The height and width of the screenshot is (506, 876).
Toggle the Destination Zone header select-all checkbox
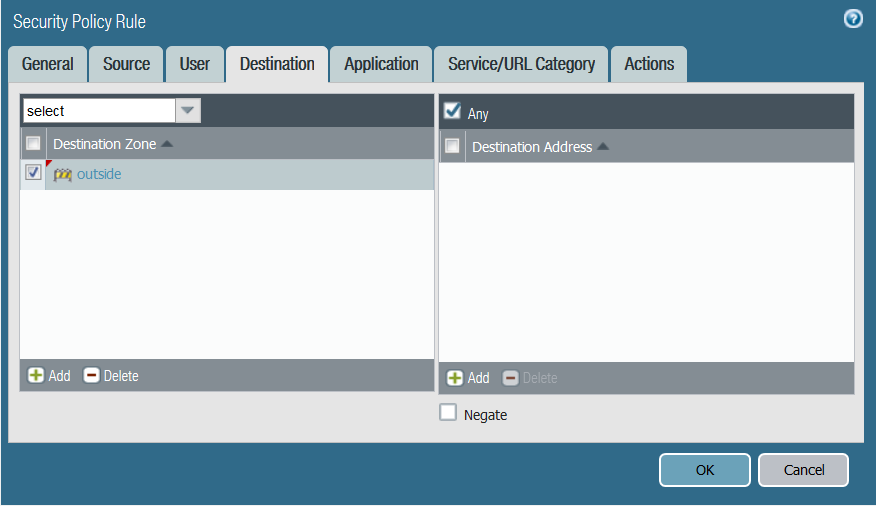click(x=33, y=143)
